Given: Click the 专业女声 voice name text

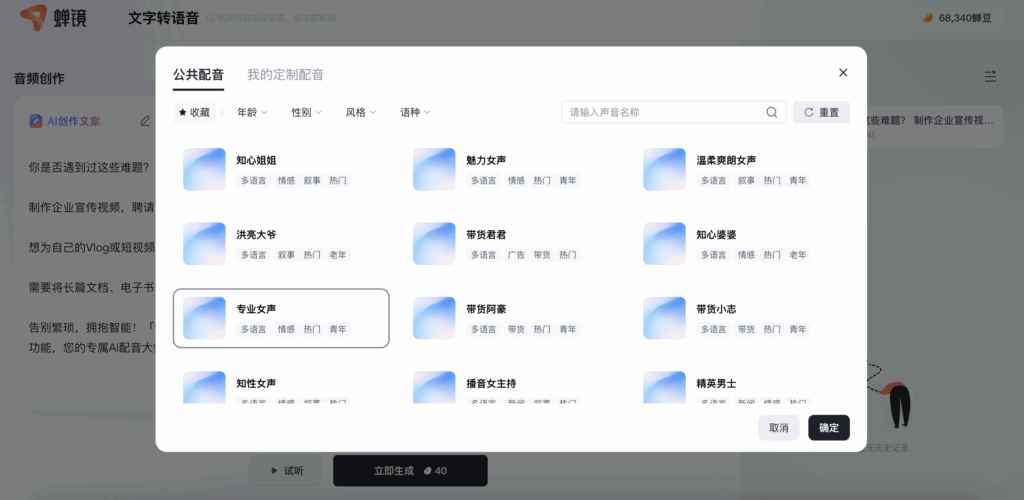Looking at the screenshot, I should (x=256, y=309).
